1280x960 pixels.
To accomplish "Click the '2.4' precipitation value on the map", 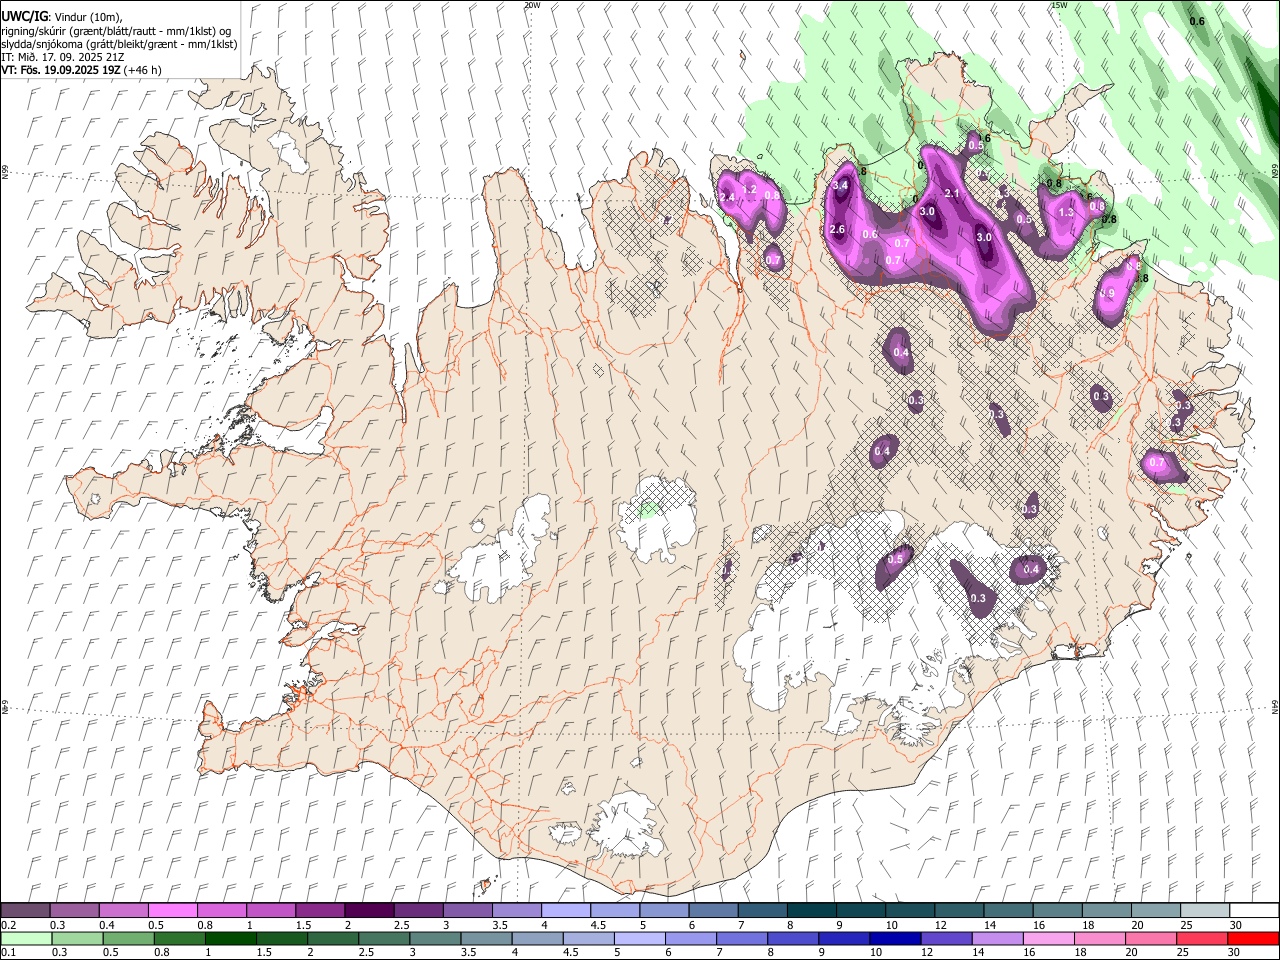I will click(x=727, y=198).
